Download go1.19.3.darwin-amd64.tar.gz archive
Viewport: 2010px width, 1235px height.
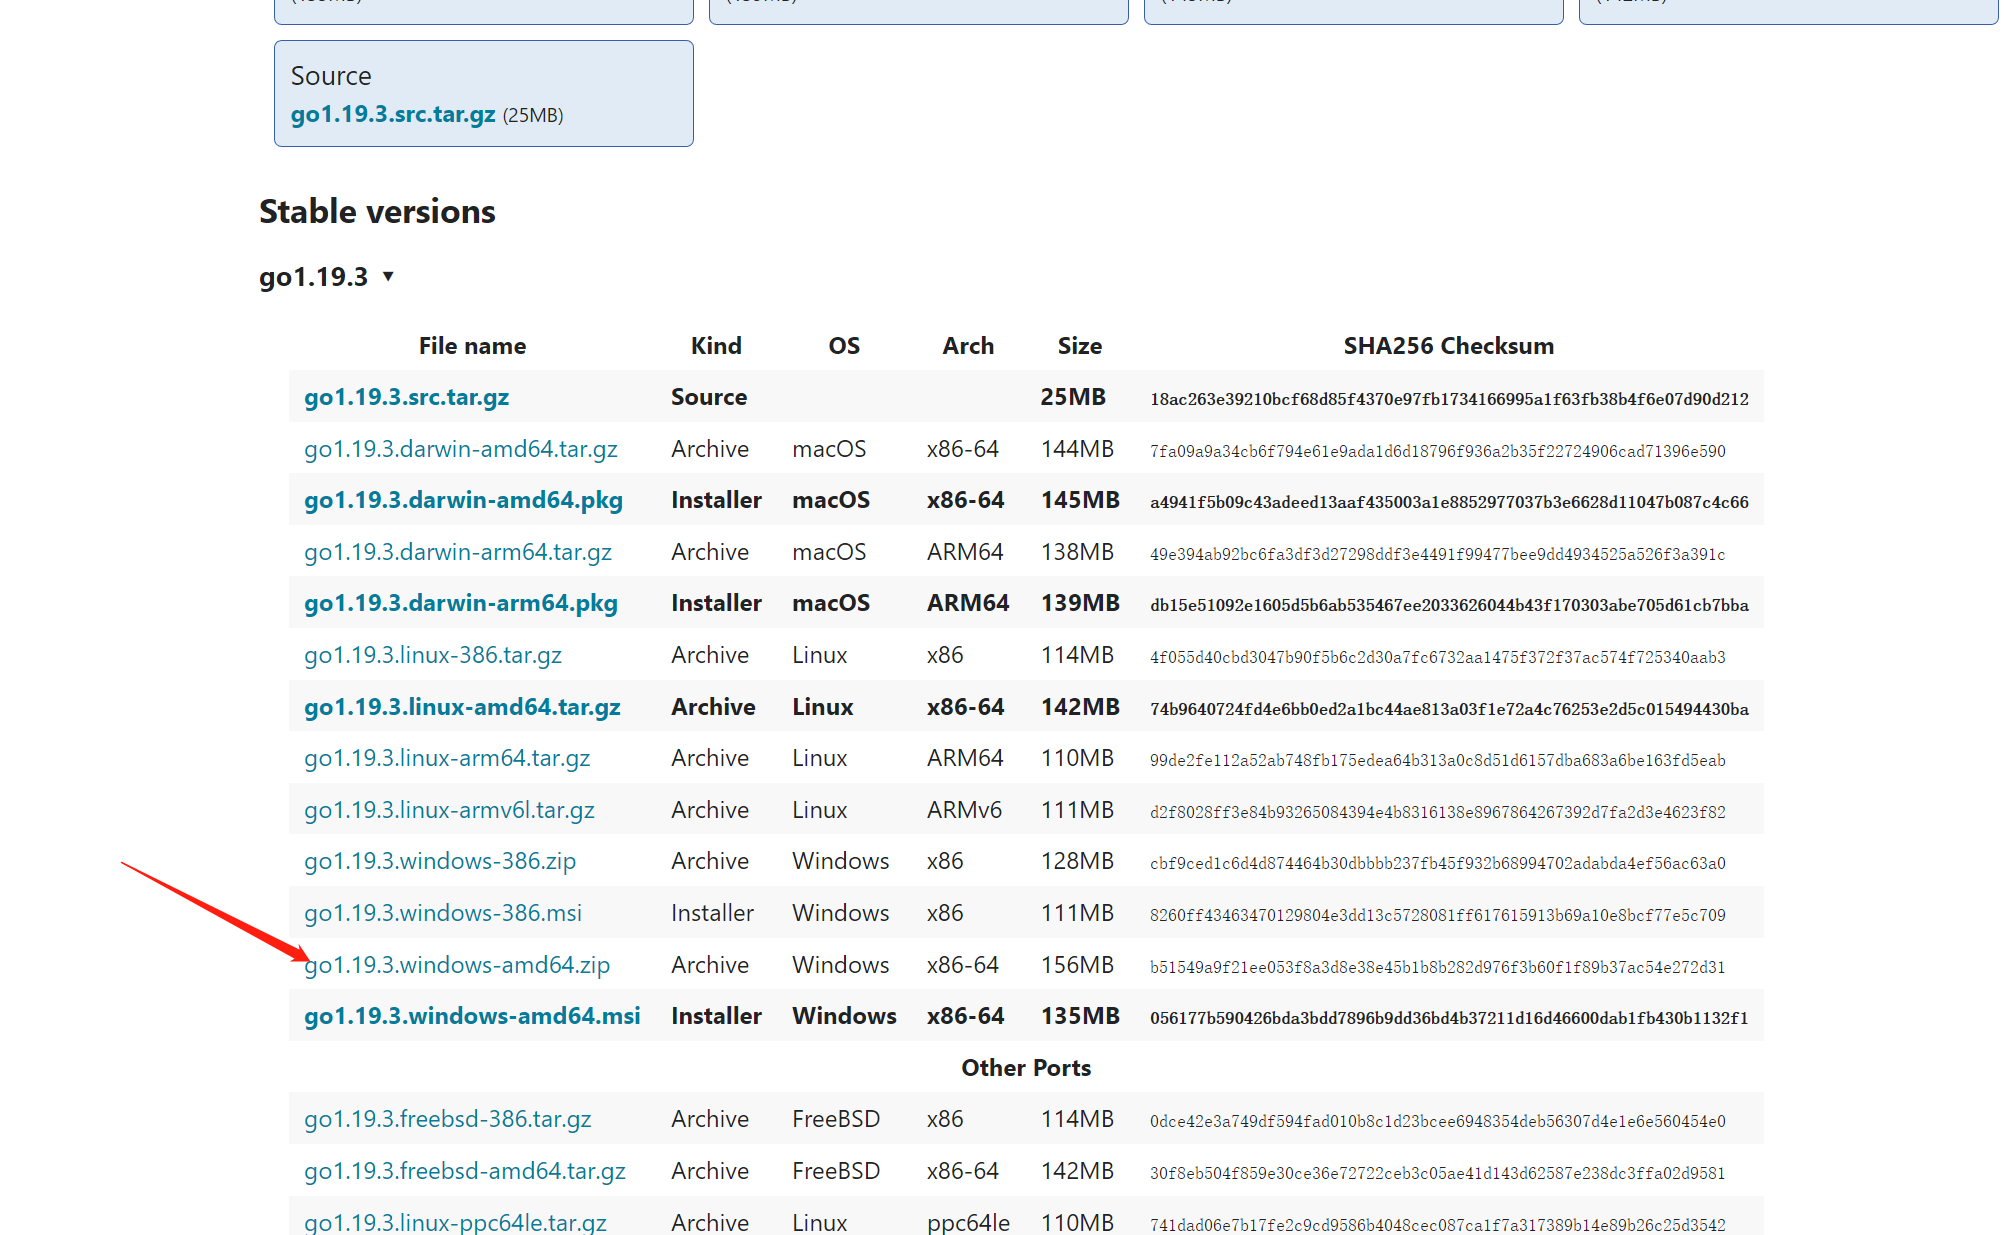[x=460, y=449]
